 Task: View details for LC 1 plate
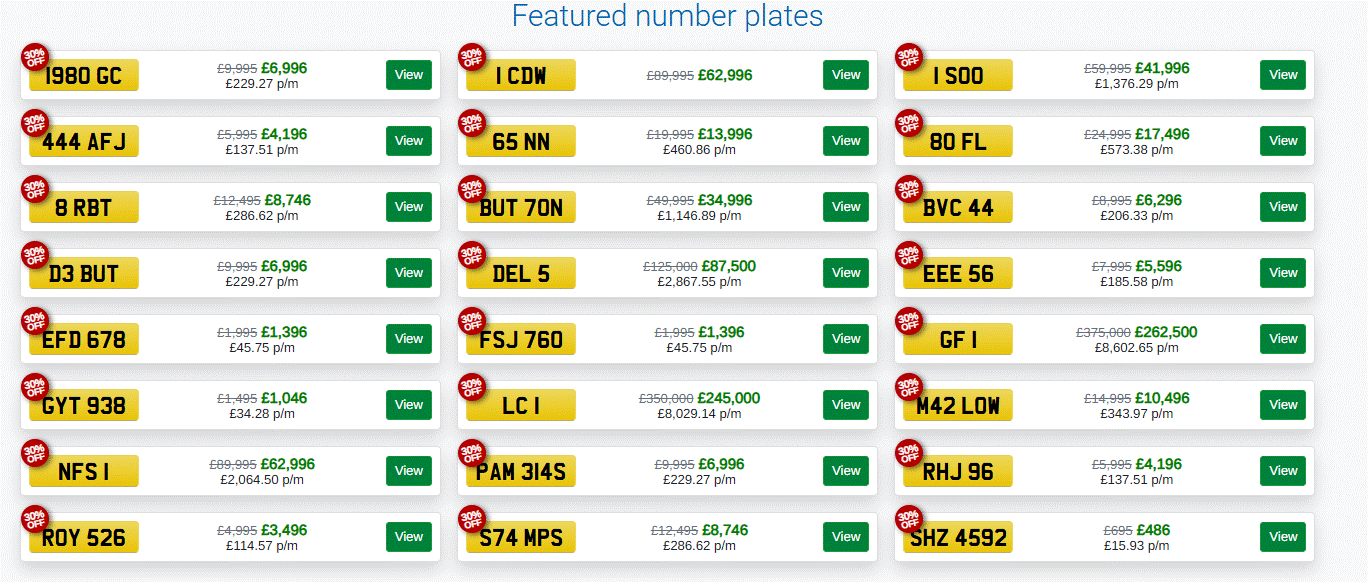coord(846,405)
